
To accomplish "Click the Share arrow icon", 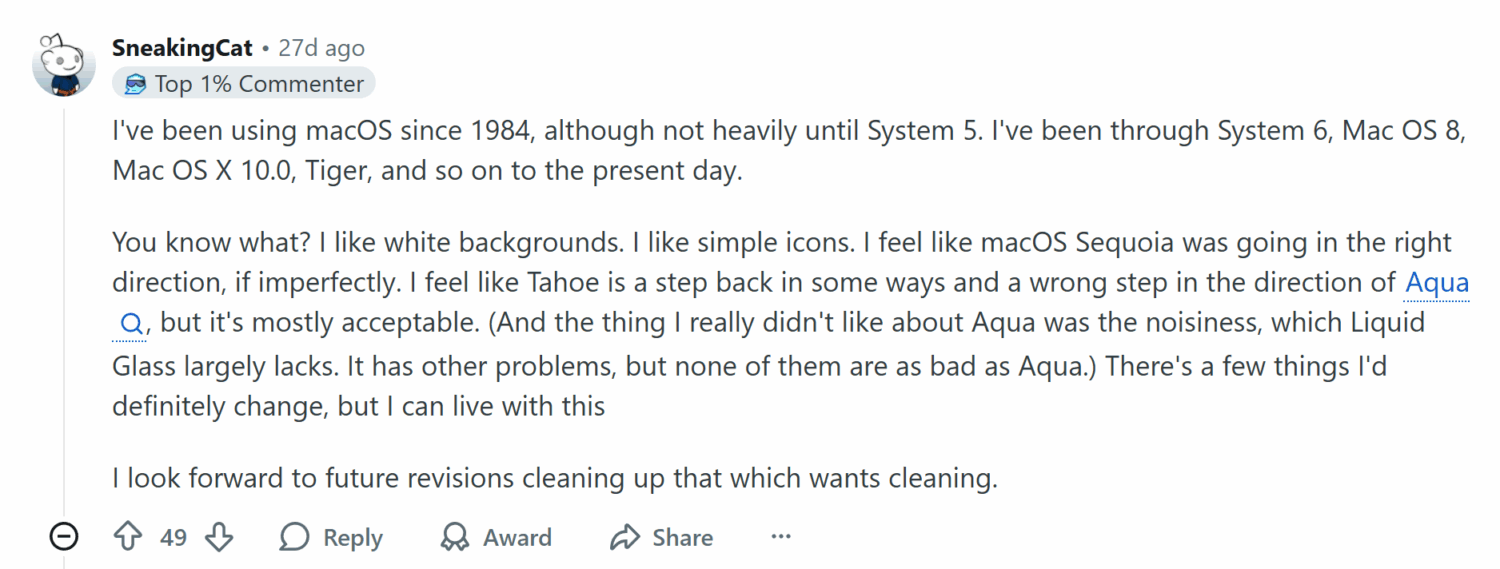I will coord(625,537).
